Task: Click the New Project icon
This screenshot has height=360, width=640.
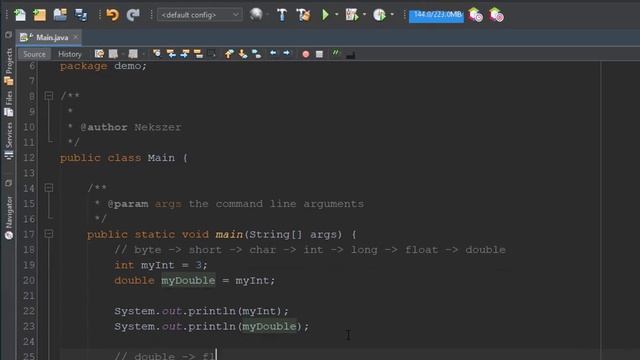Action: pyautogui.click(x=40, y=15)
